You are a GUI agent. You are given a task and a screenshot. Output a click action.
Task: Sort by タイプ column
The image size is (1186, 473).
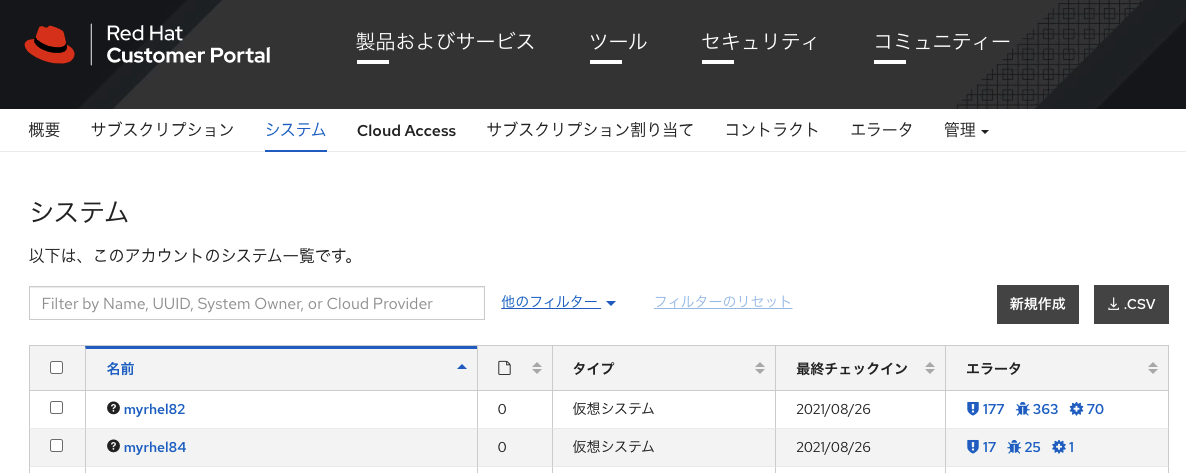(760, 369)
